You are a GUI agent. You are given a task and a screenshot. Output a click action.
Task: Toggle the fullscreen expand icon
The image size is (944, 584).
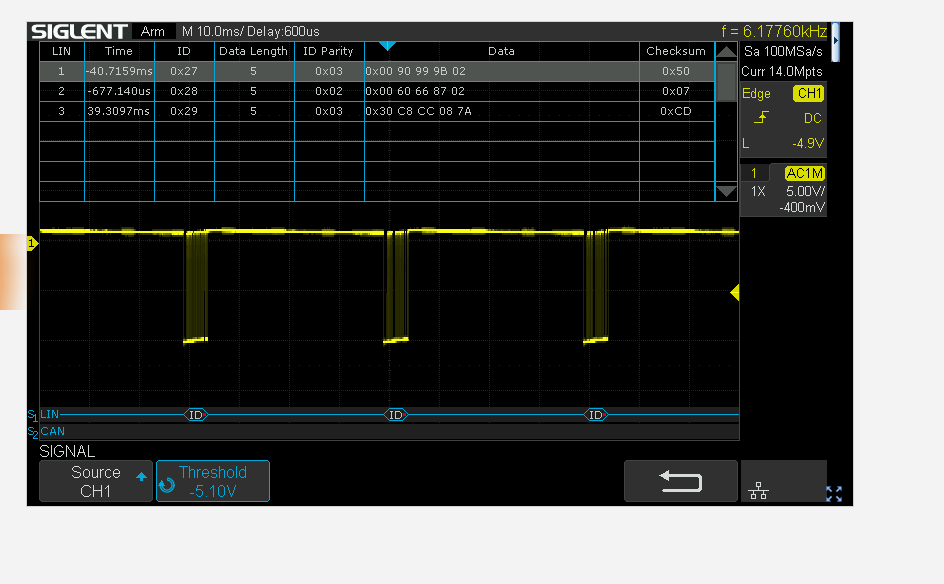point(834,494)
